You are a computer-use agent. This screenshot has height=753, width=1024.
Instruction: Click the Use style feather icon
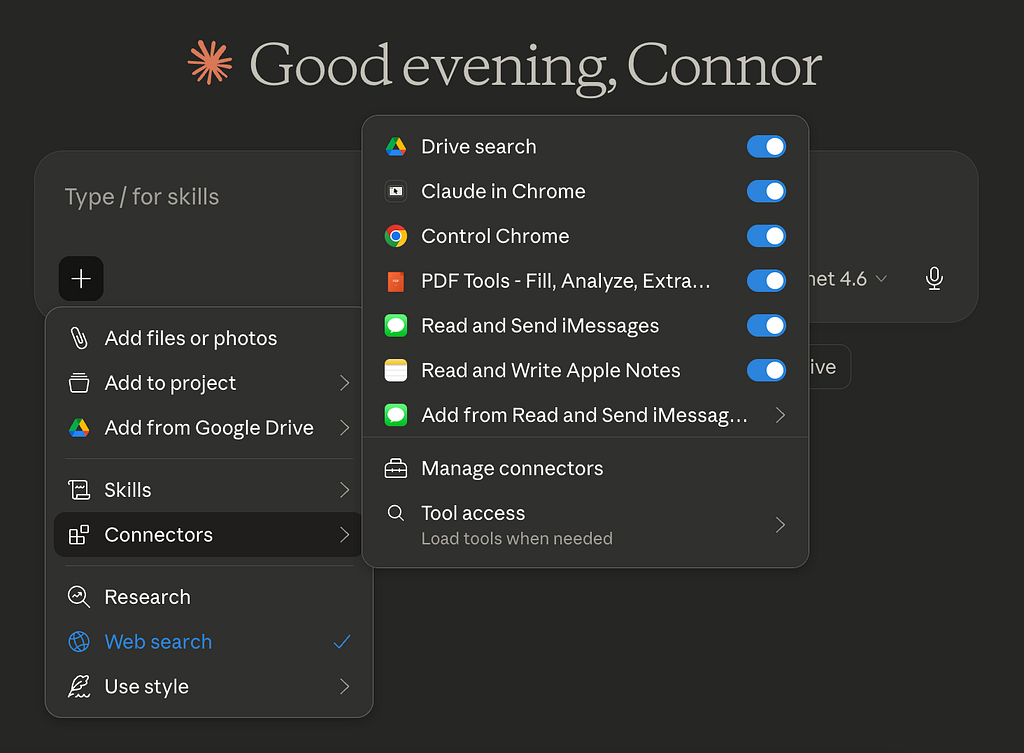[79, 686]
